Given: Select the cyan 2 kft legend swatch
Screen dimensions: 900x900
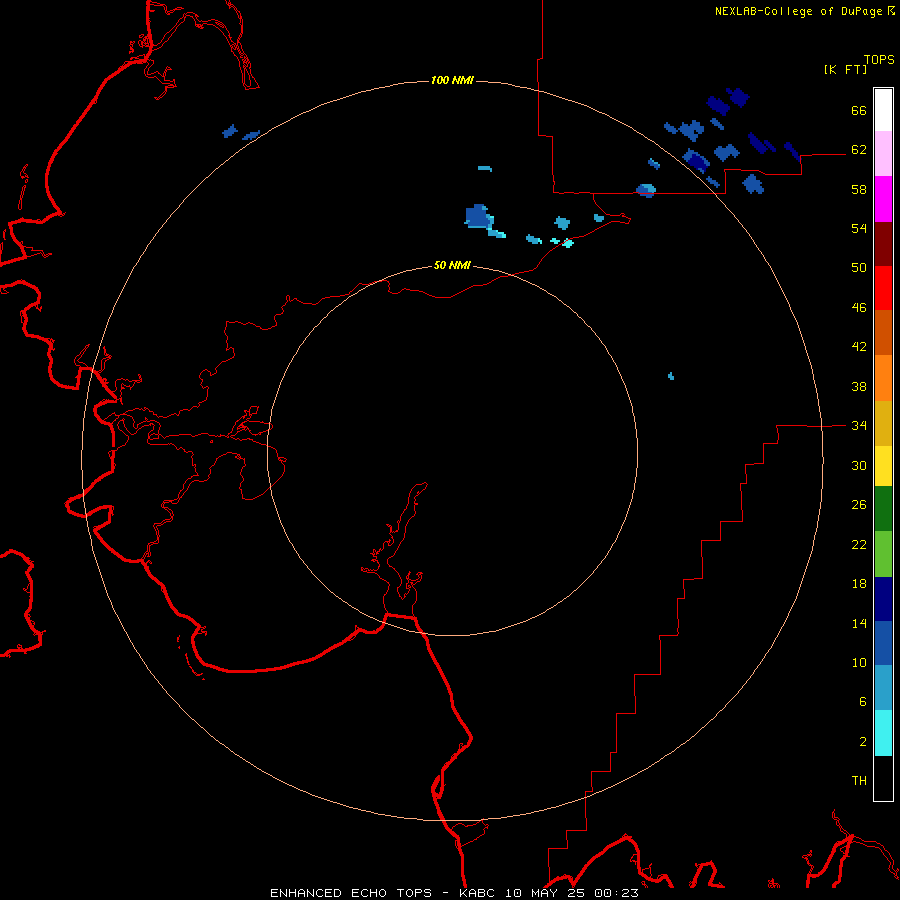Looking at the screenshot, I should tap(883, 733).
